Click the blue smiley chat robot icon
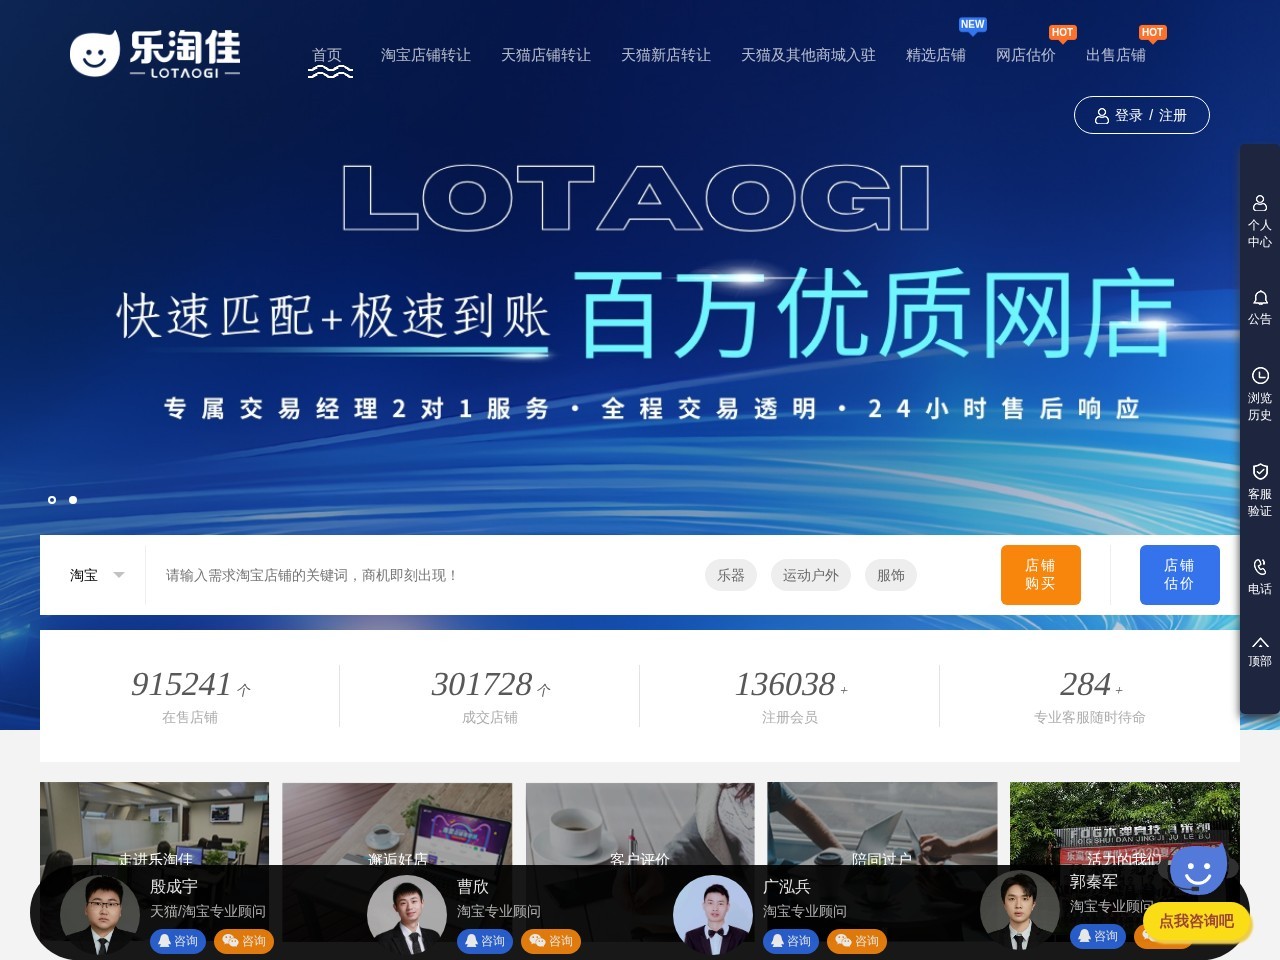 (x=1198, y=870)
